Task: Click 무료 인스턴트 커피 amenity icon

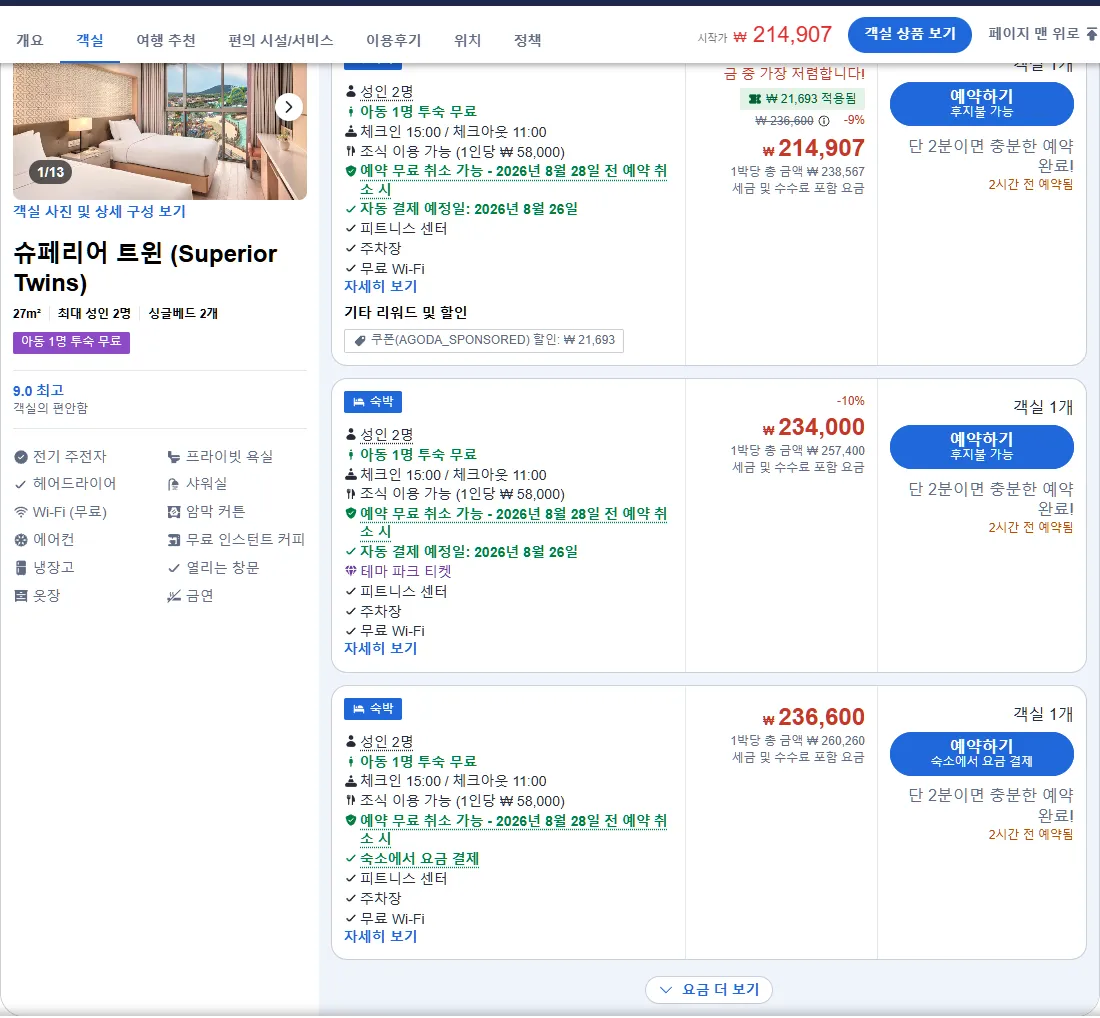Action: tap(173, 540)
